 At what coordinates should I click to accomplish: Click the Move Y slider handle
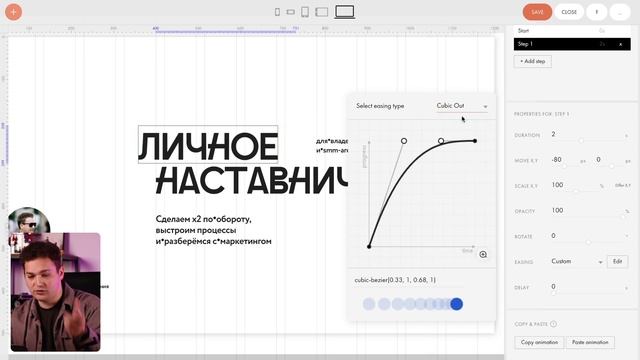(x=611, y=166)
